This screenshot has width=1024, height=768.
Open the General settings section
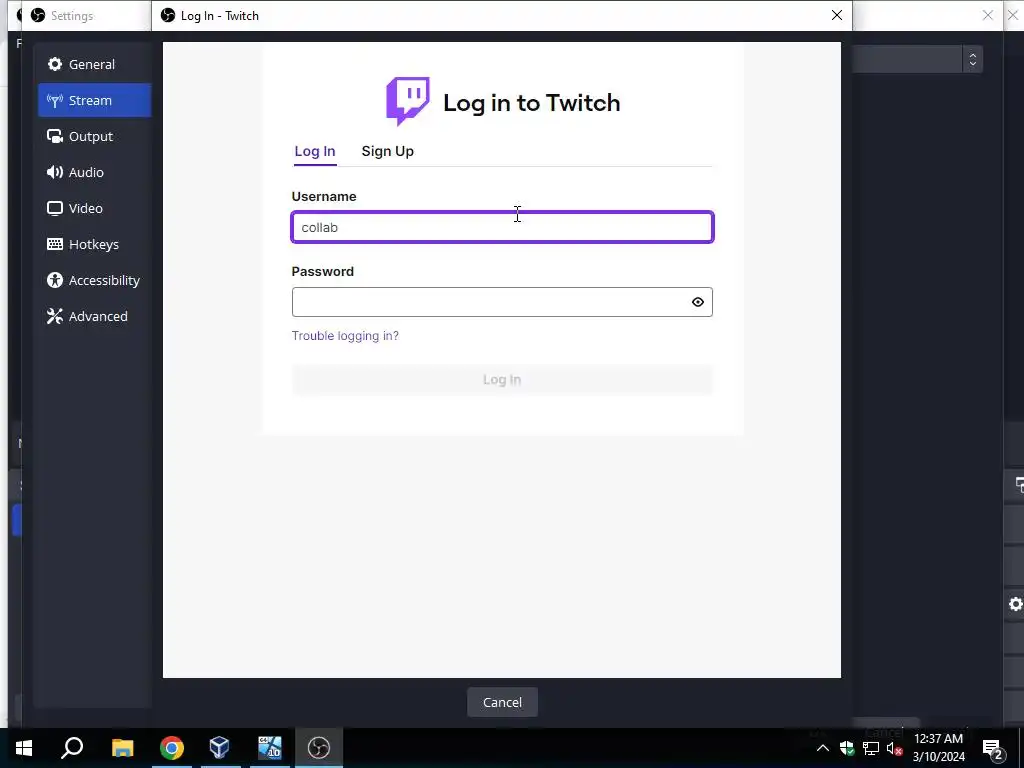(x=94, y=64)
